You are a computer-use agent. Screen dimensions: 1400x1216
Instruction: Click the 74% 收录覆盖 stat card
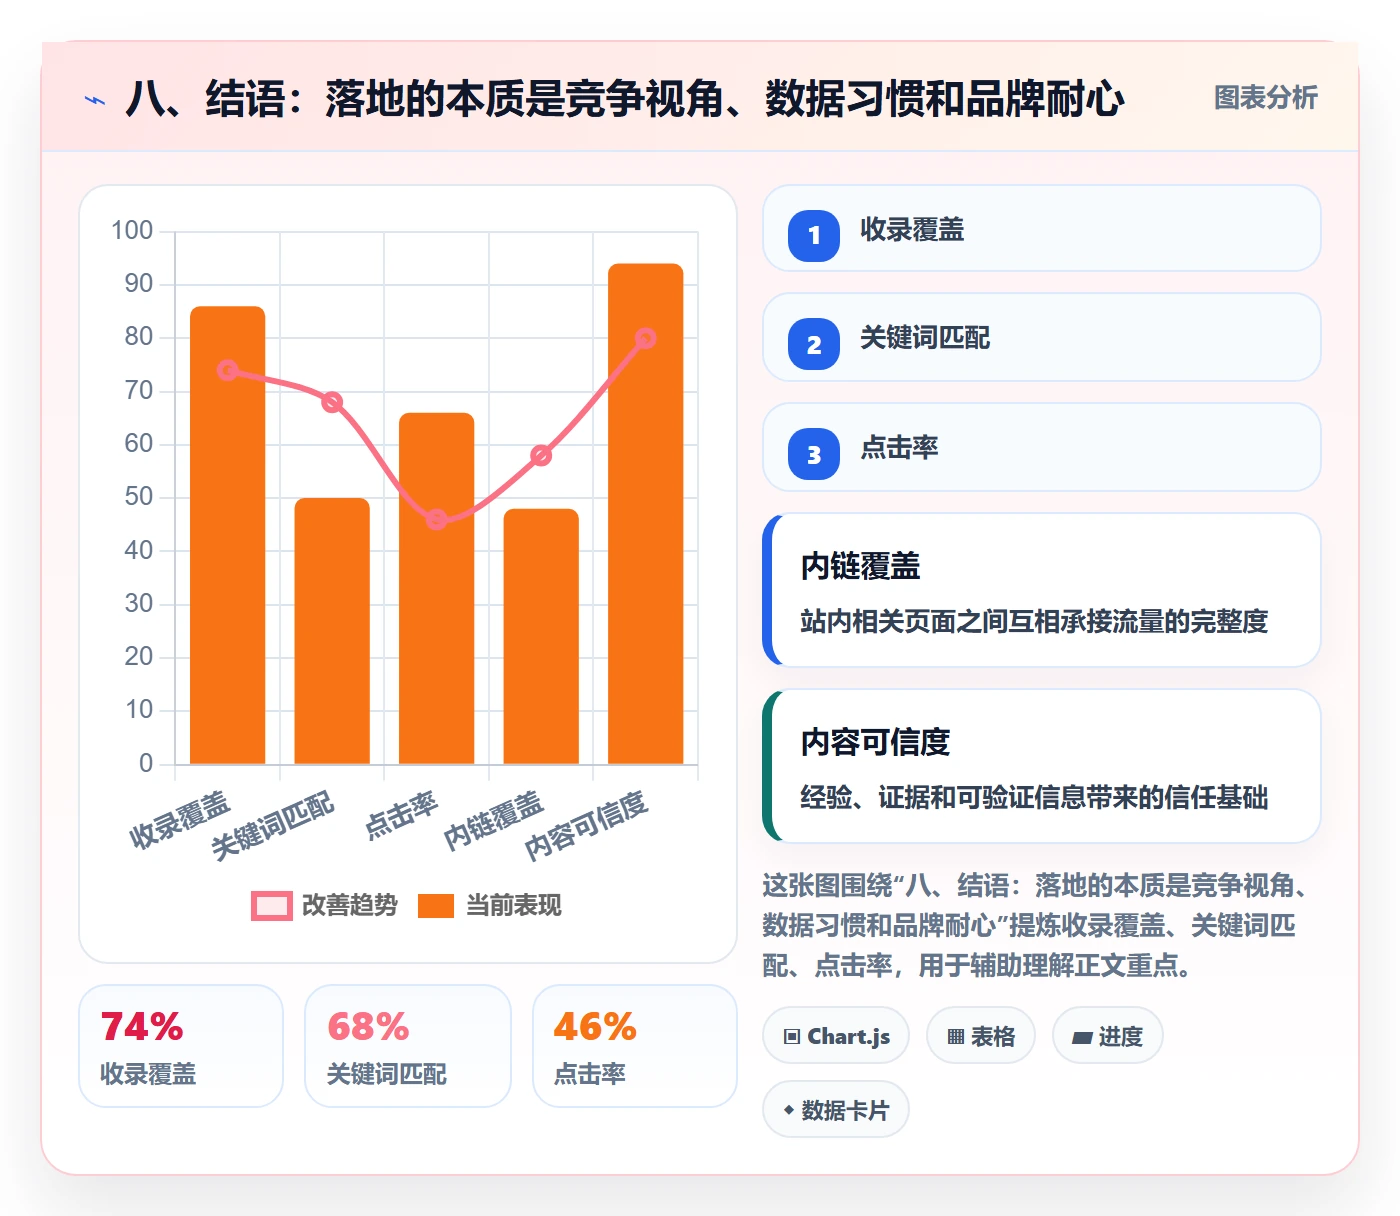point(181,1046)
